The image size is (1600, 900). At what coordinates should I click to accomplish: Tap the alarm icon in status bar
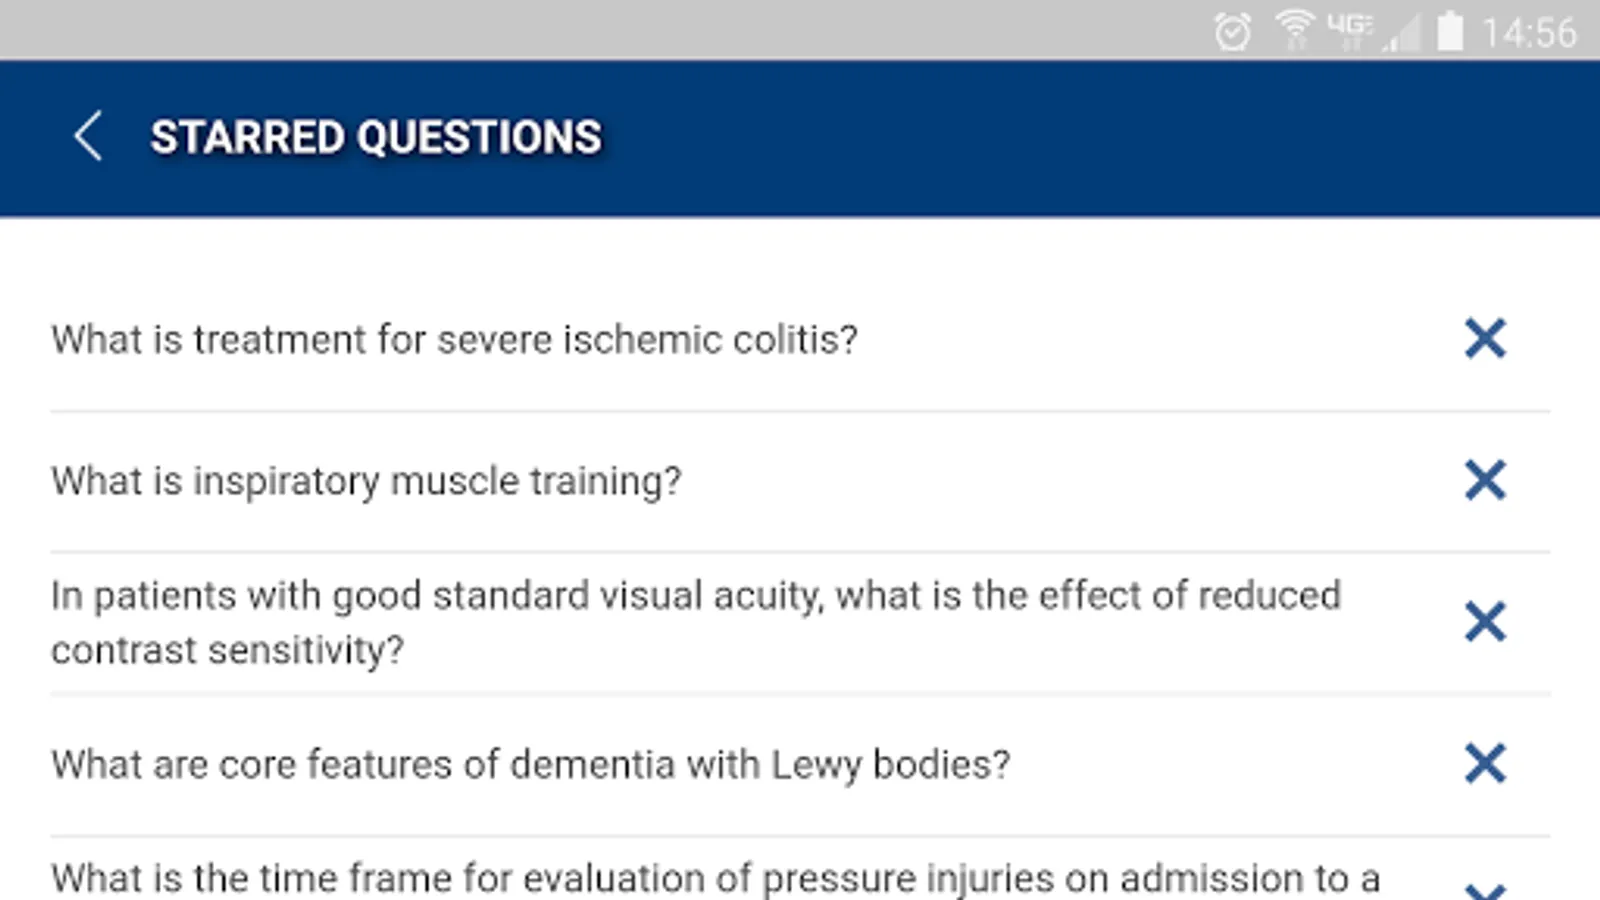(x=1232, y=32)
